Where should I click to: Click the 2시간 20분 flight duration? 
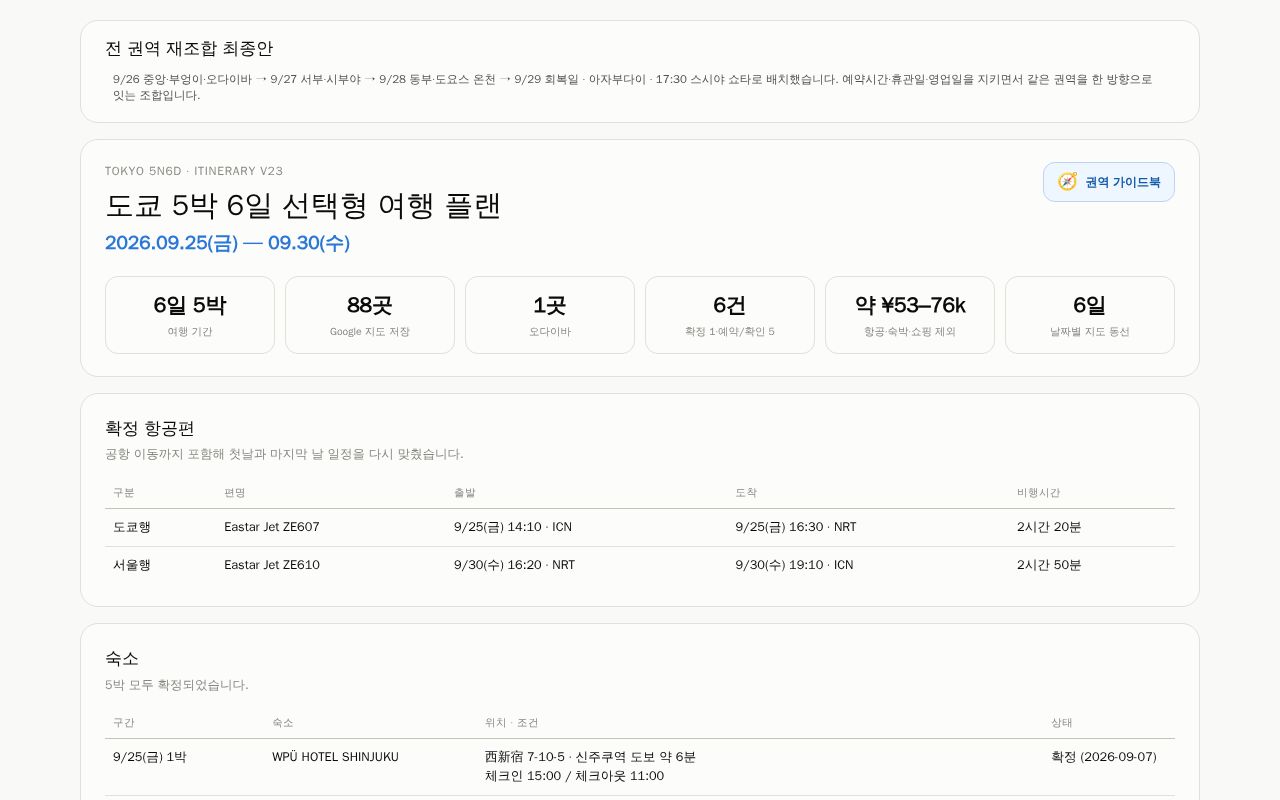click(x=1049, y=527)
